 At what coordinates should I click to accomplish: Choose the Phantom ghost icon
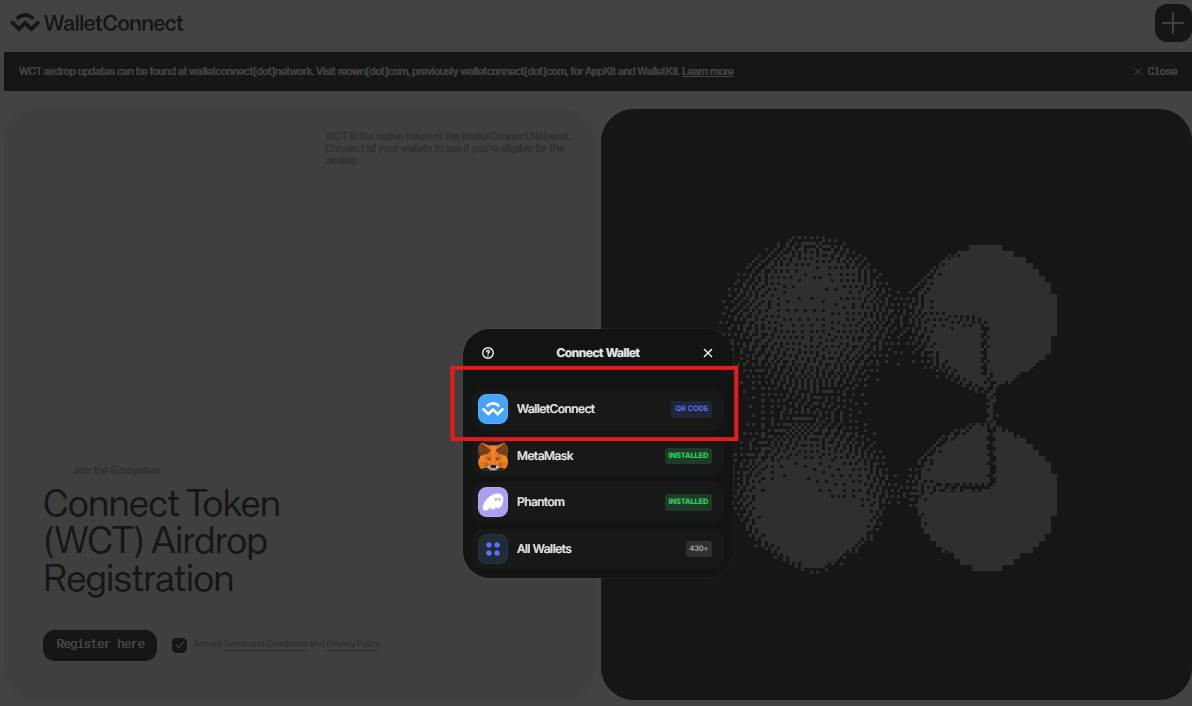(493, 502)
